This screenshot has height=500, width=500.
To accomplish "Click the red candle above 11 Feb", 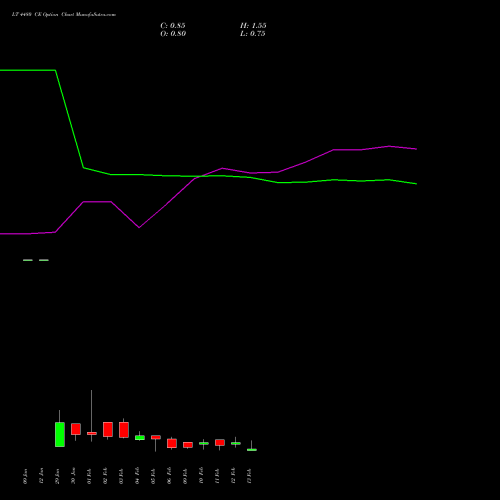I will (220, 442).
